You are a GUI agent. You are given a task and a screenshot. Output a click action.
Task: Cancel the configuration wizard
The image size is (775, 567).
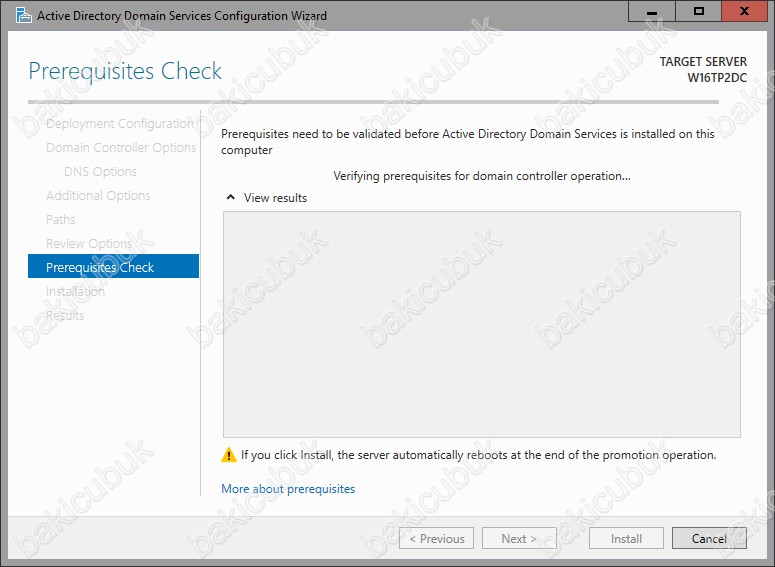point(709,538)
